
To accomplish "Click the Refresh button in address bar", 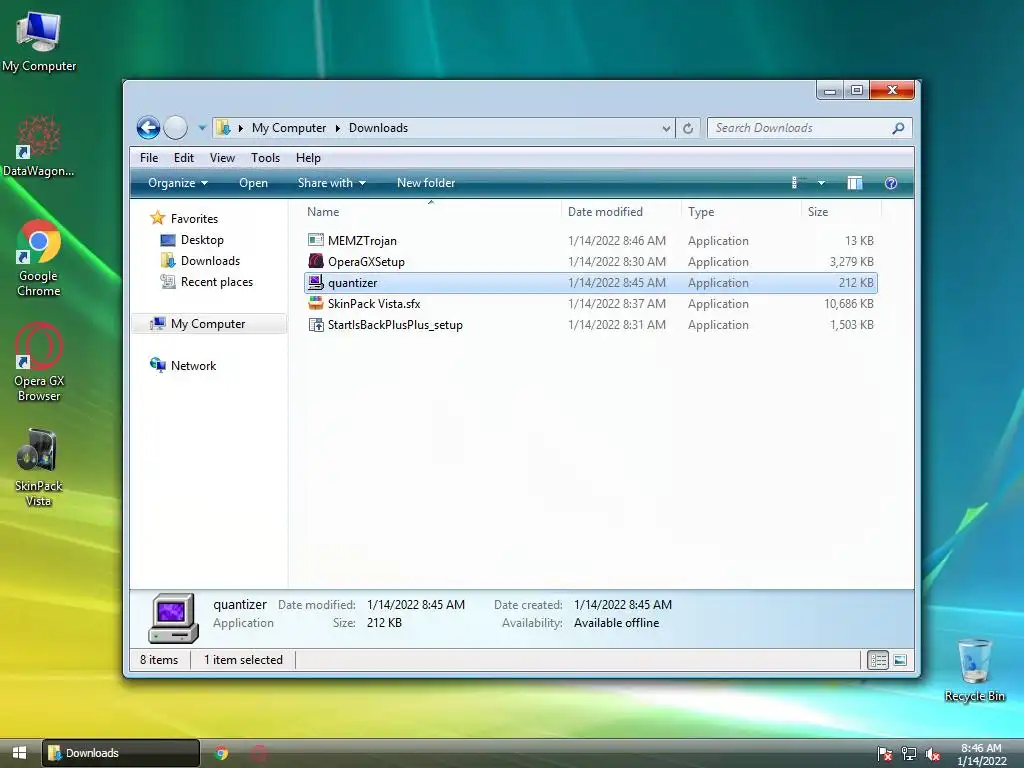I will [x=688, y=129].
